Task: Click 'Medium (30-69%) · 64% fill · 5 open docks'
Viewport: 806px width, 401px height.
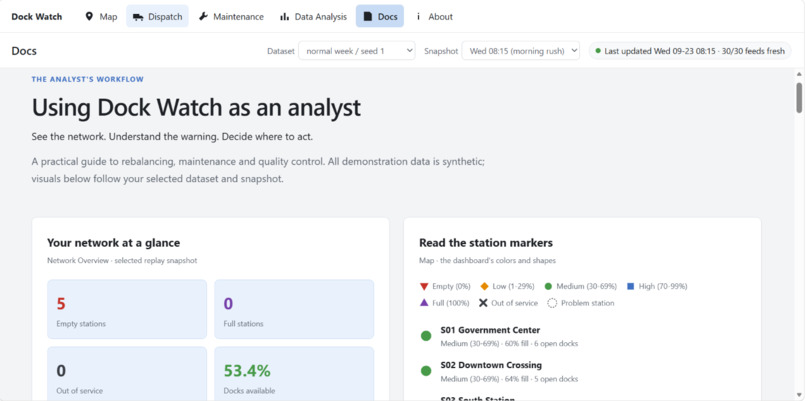Action: click(509, 379)
